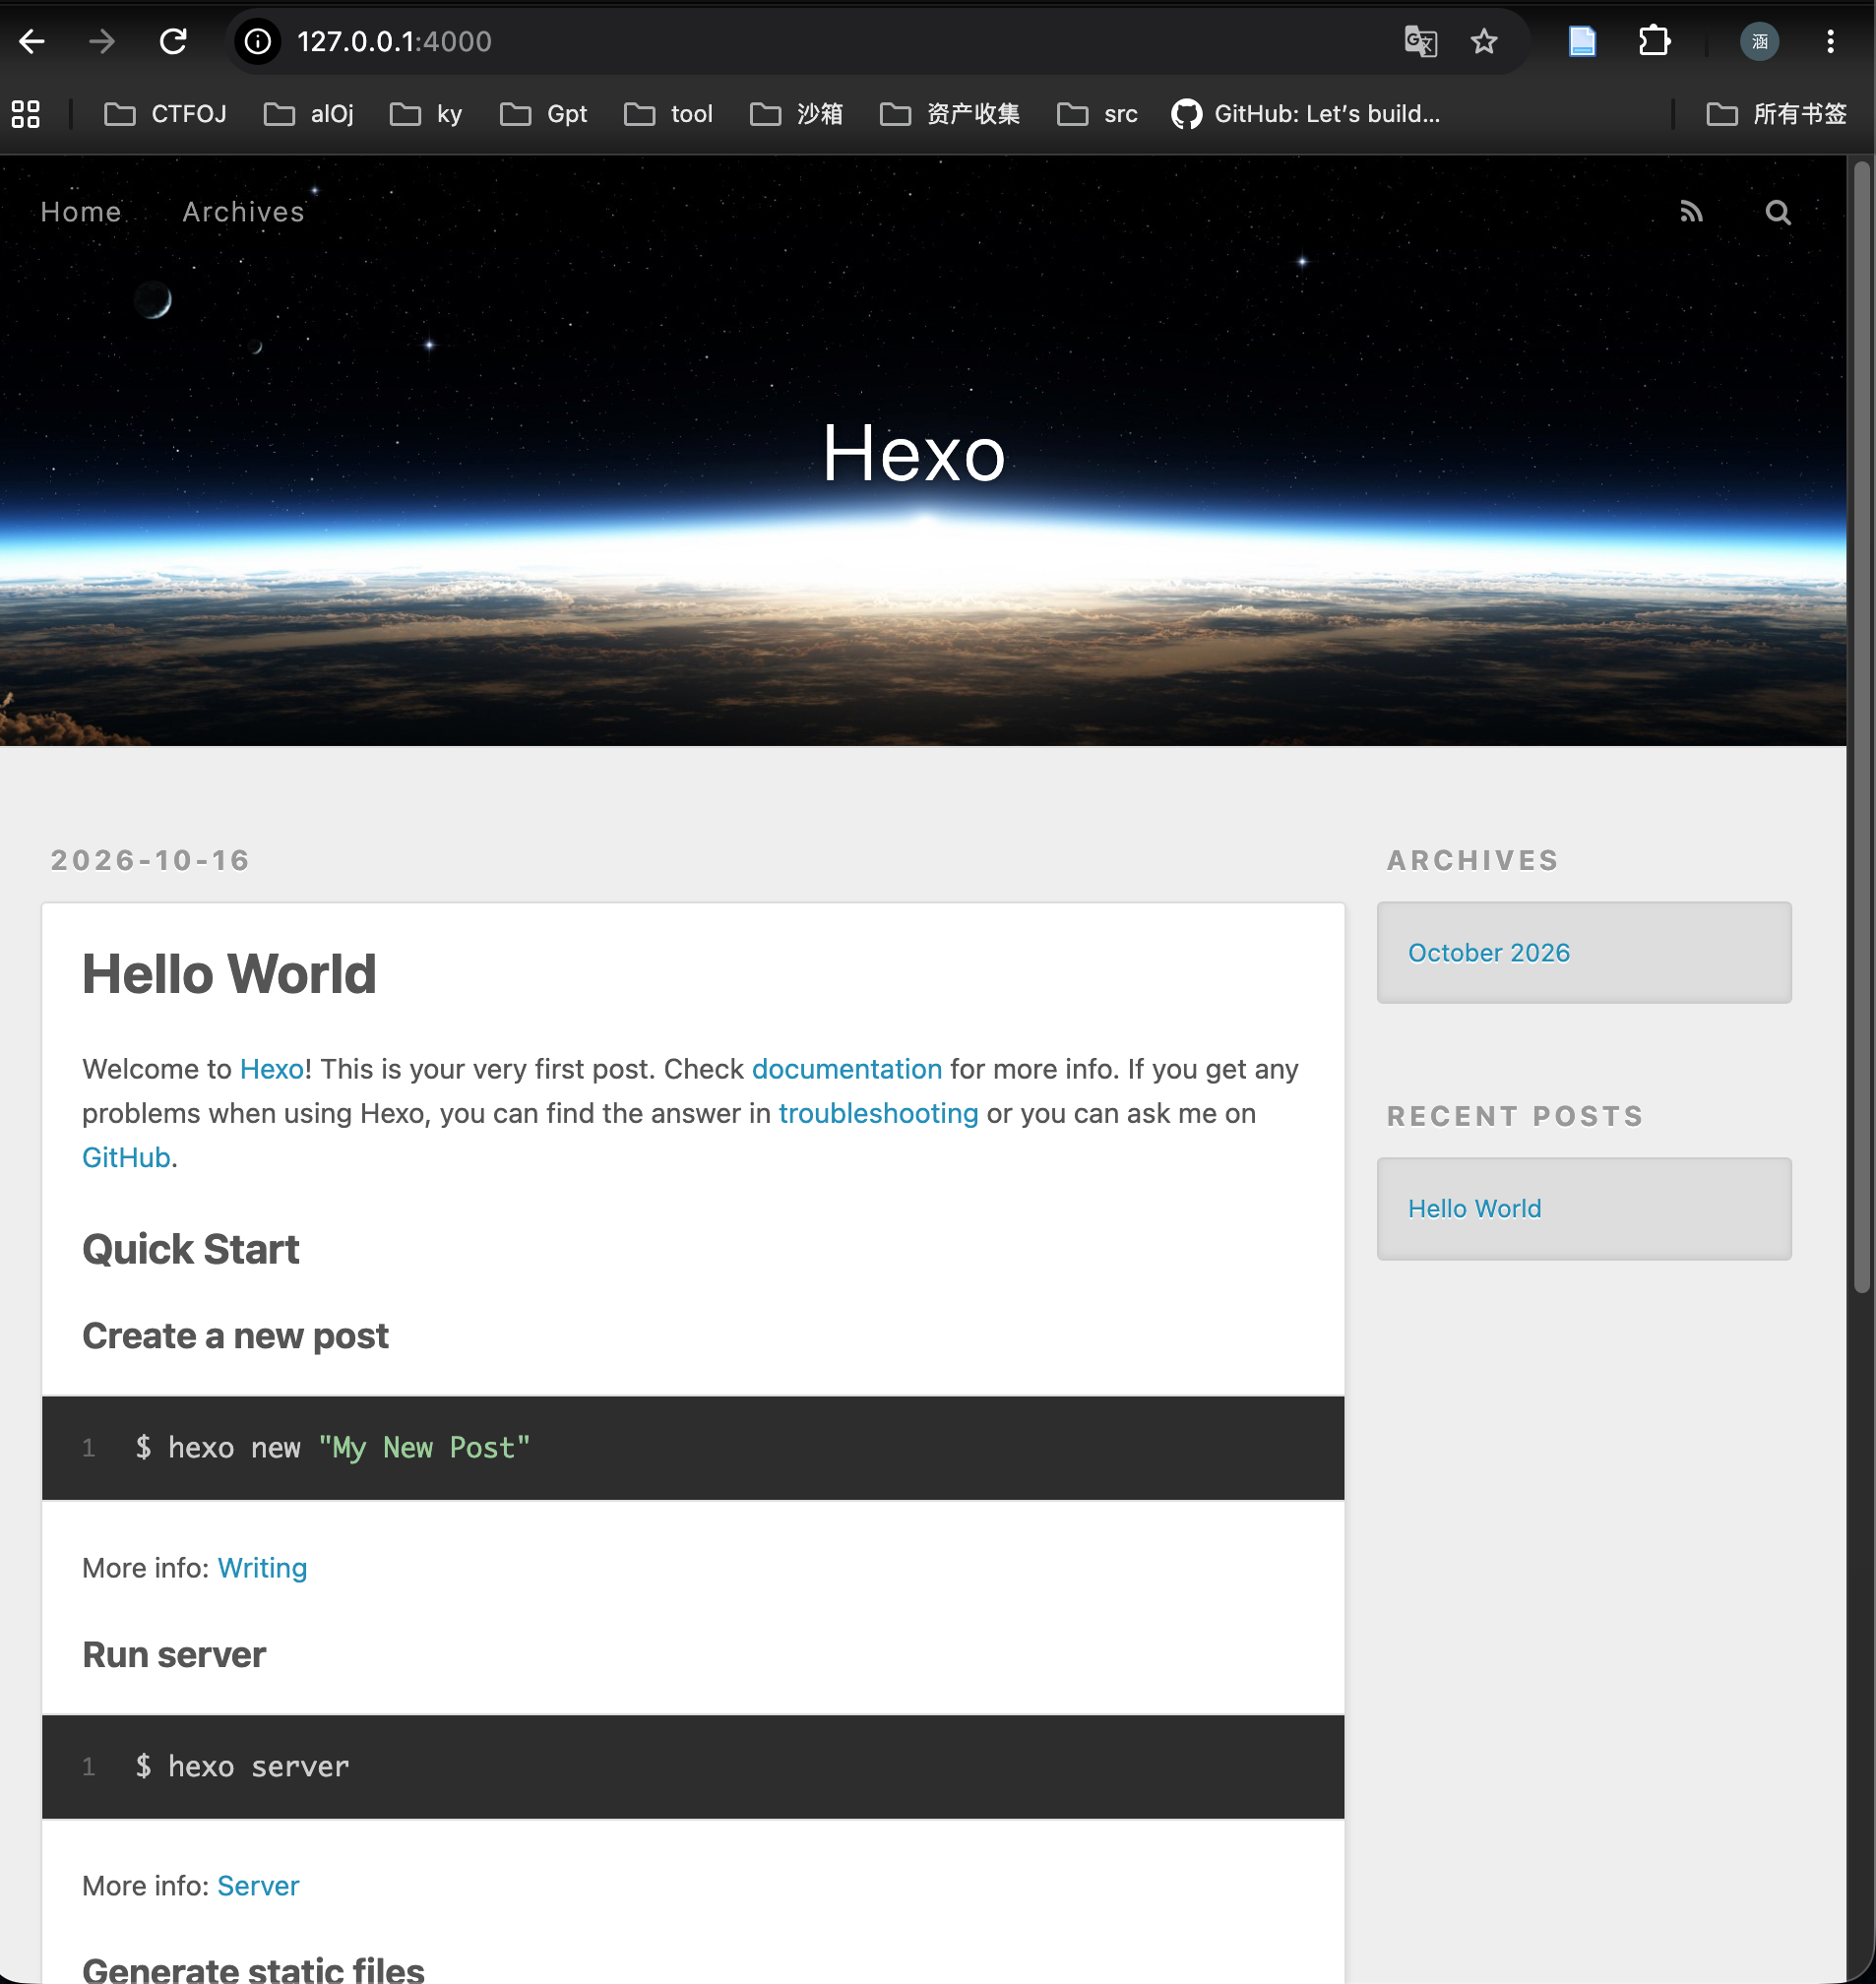Screen dimensions: 1876x1984
Task: Follow the Hexo link in welcome text
Action: point(271,1069)
